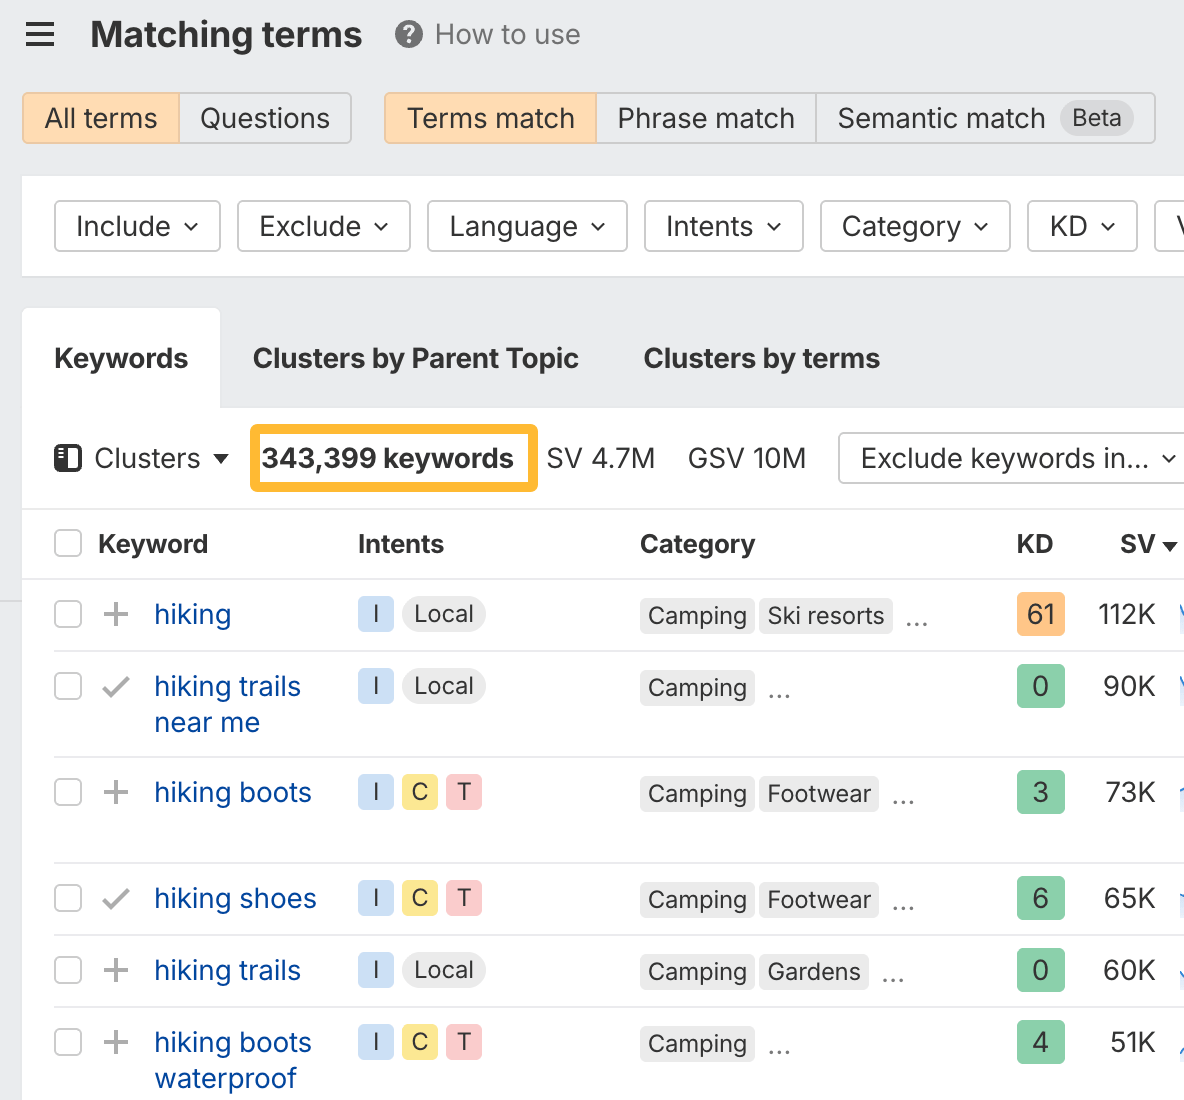
Task: Click the Local badge for hiking trails near me
Action: pyautogui.click(x=444, y=686)
